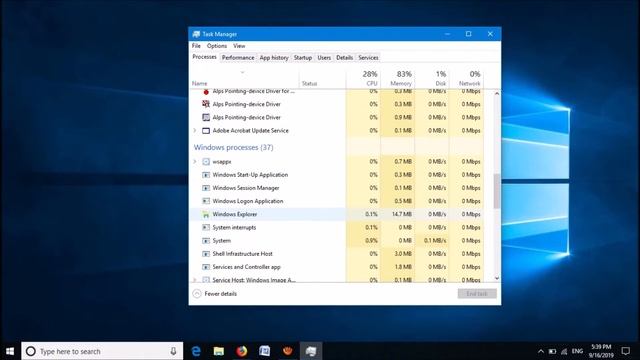The image size is (640, 360).
Task: Click the Shell Infrastructure Host icon
Action: [206, 254]
